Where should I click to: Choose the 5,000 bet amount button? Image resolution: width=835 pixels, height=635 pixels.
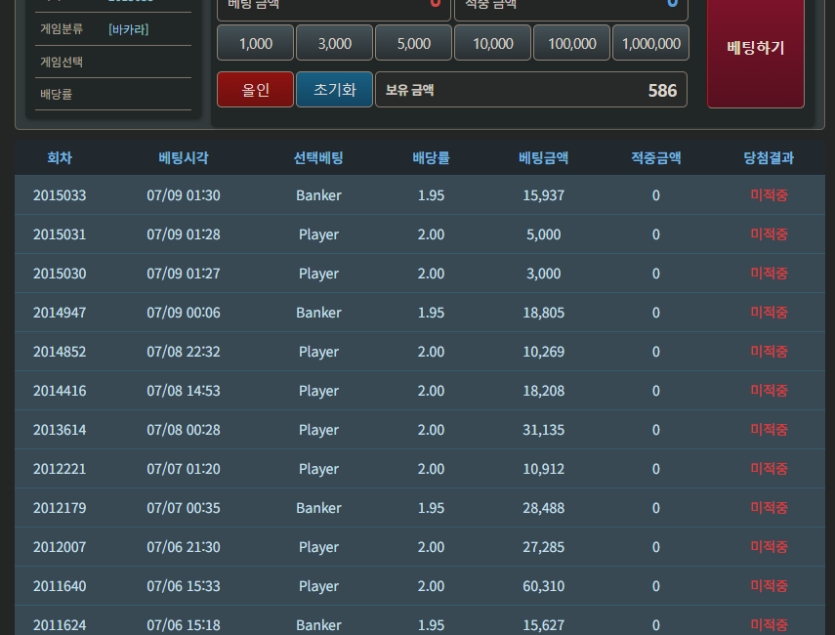[414, 43]
